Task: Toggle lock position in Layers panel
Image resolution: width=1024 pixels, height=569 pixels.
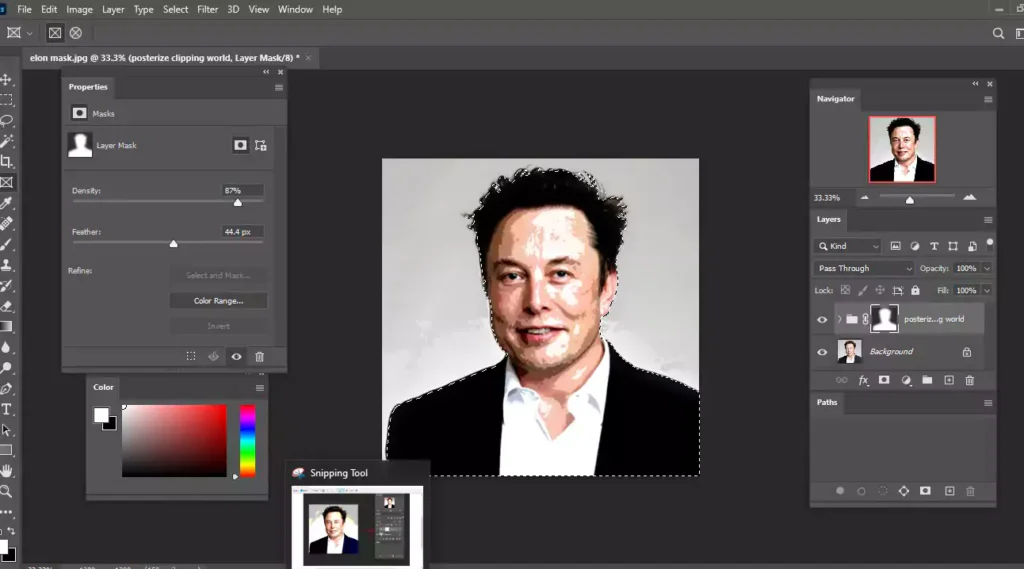Action: pyautogui.click(x=880, y=290)
